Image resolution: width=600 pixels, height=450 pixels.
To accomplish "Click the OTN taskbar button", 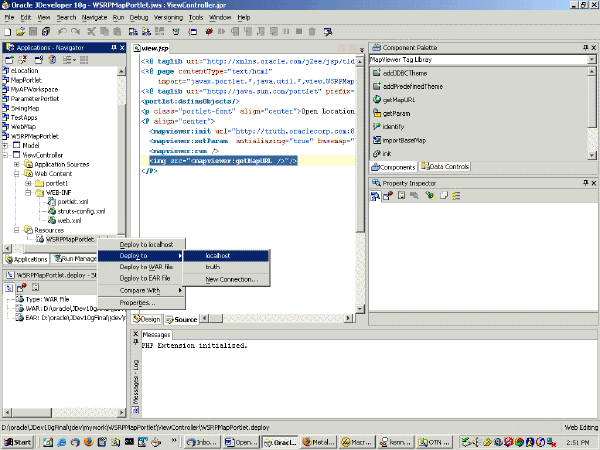I will coord(434,442).
